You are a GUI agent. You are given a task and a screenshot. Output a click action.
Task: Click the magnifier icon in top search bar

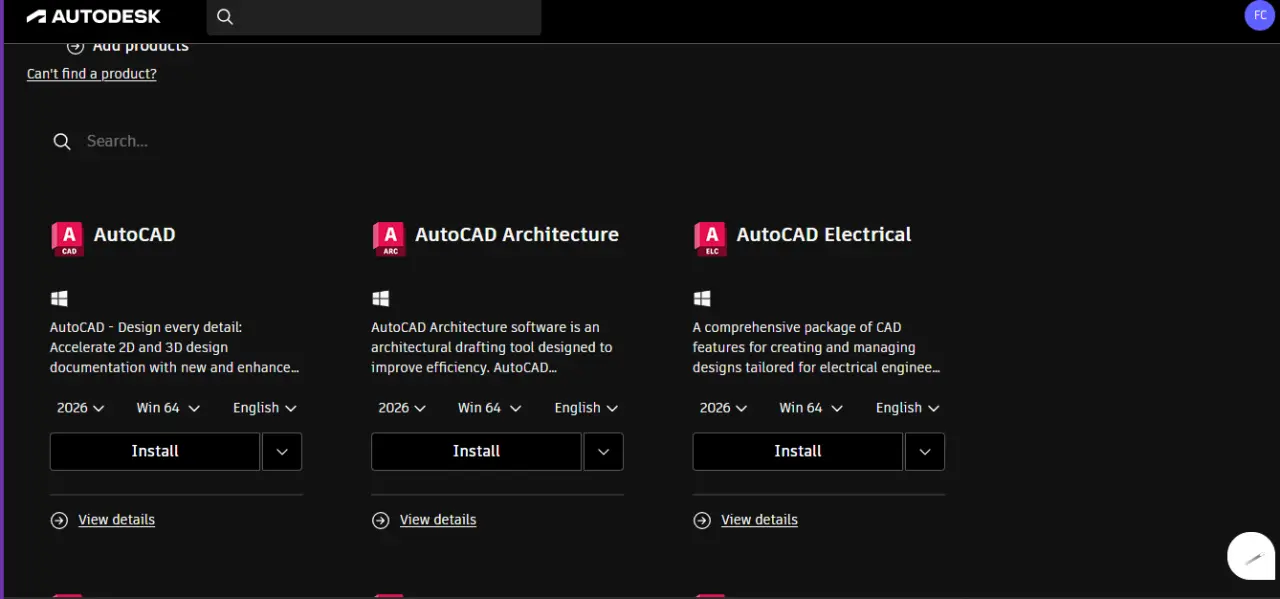click(x=225, y=17)
